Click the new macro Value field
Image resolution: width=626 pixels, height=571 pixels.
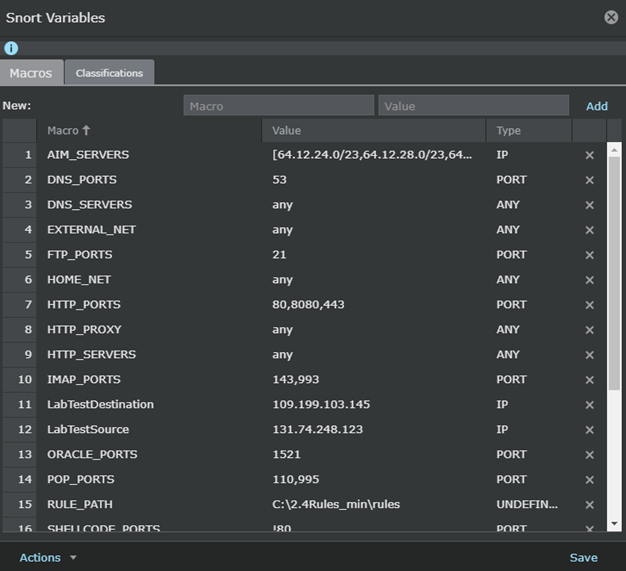(x=473, y=105)
